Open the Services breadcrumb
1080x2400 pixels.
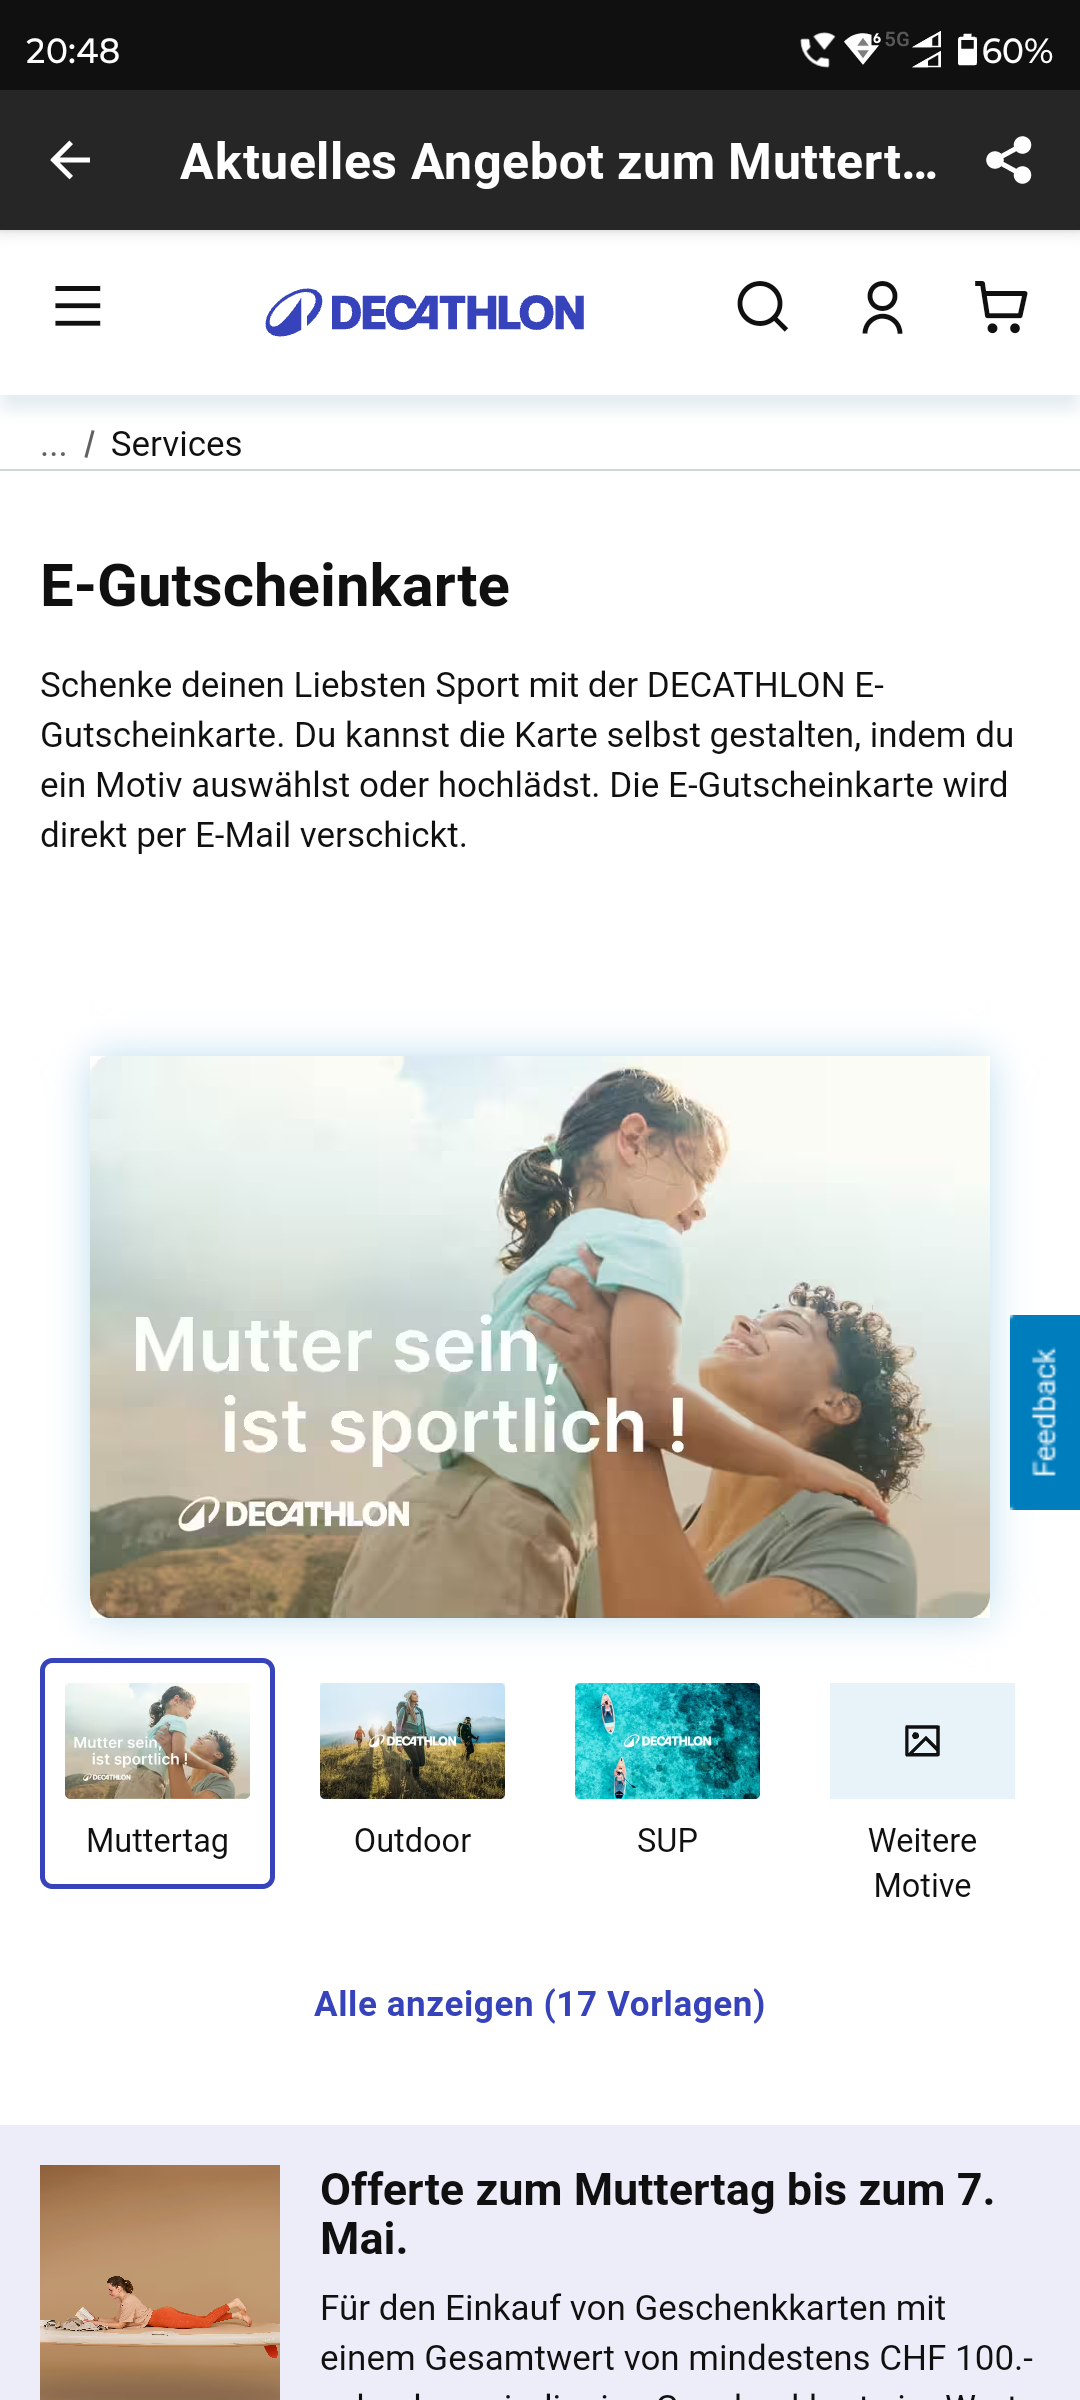pos(176,444)
